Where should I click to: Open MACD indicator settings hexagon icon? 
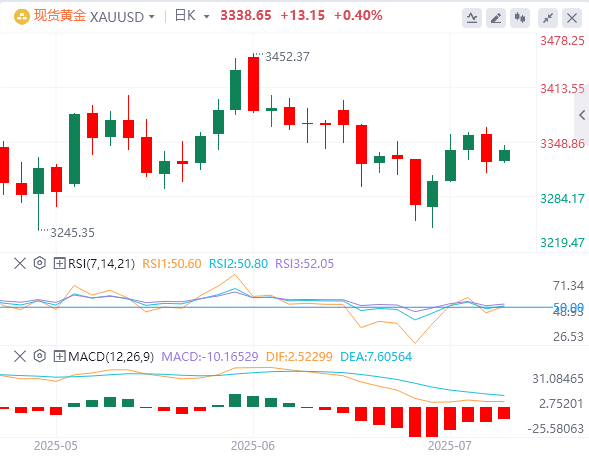coord(39,356)
